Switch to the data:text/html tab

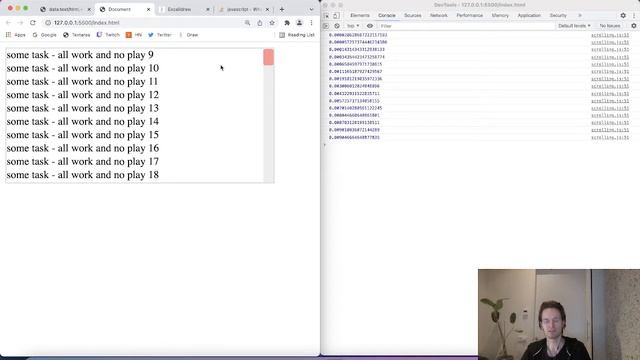[x=65, y=9]
